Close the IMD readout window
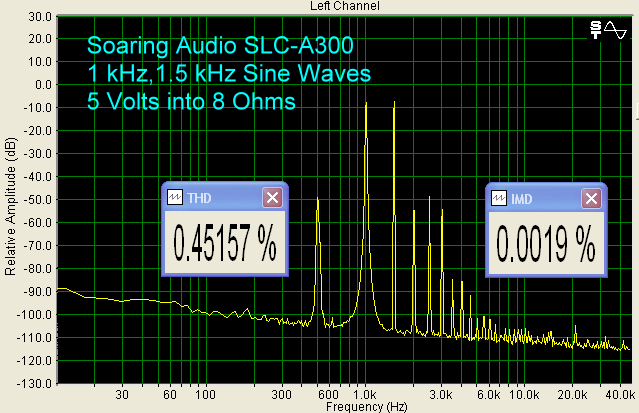Screen dimensions: 639x413 coord(591,199)
